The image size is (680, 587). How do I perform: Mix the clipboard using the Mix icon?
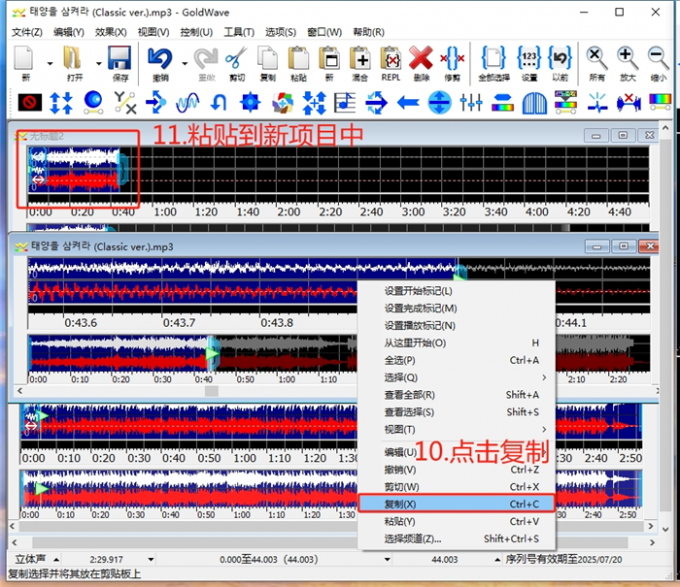coord(360,63)
